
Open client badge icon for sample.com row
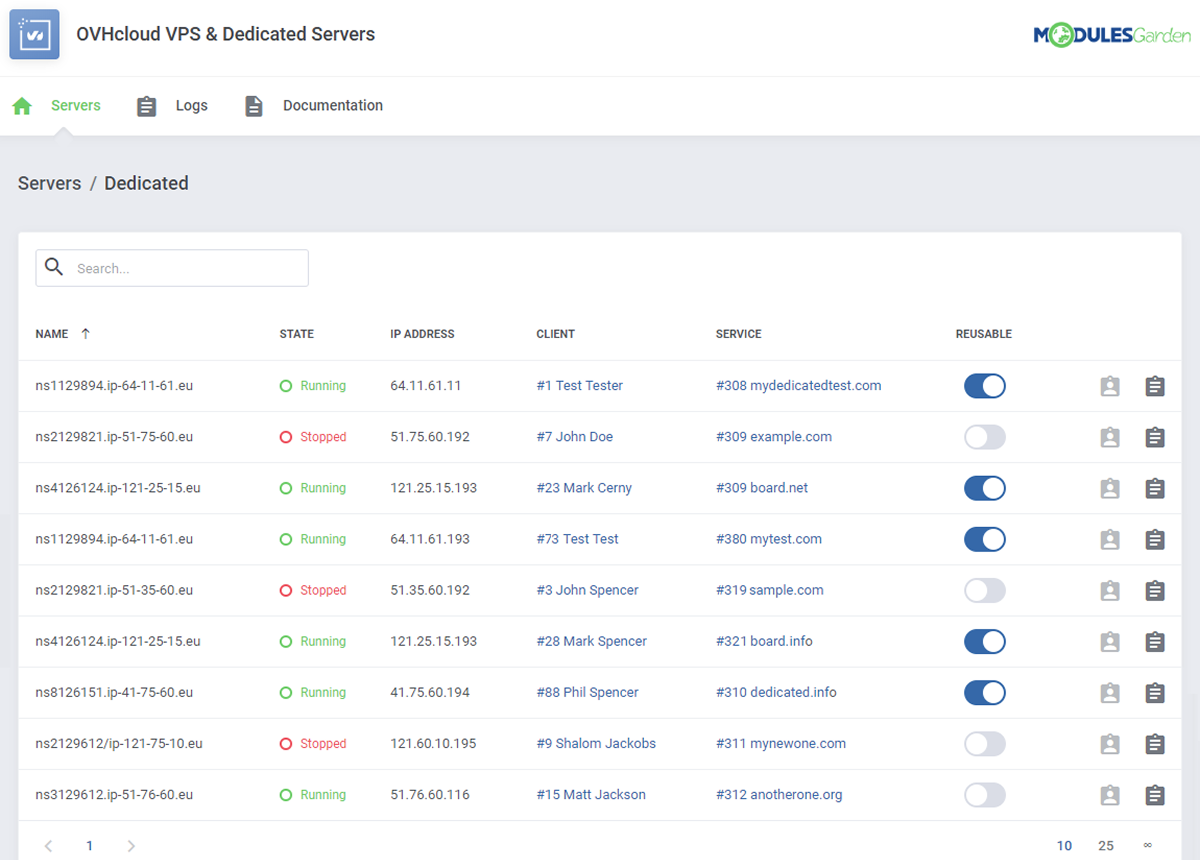click(x=1110, y=590)
